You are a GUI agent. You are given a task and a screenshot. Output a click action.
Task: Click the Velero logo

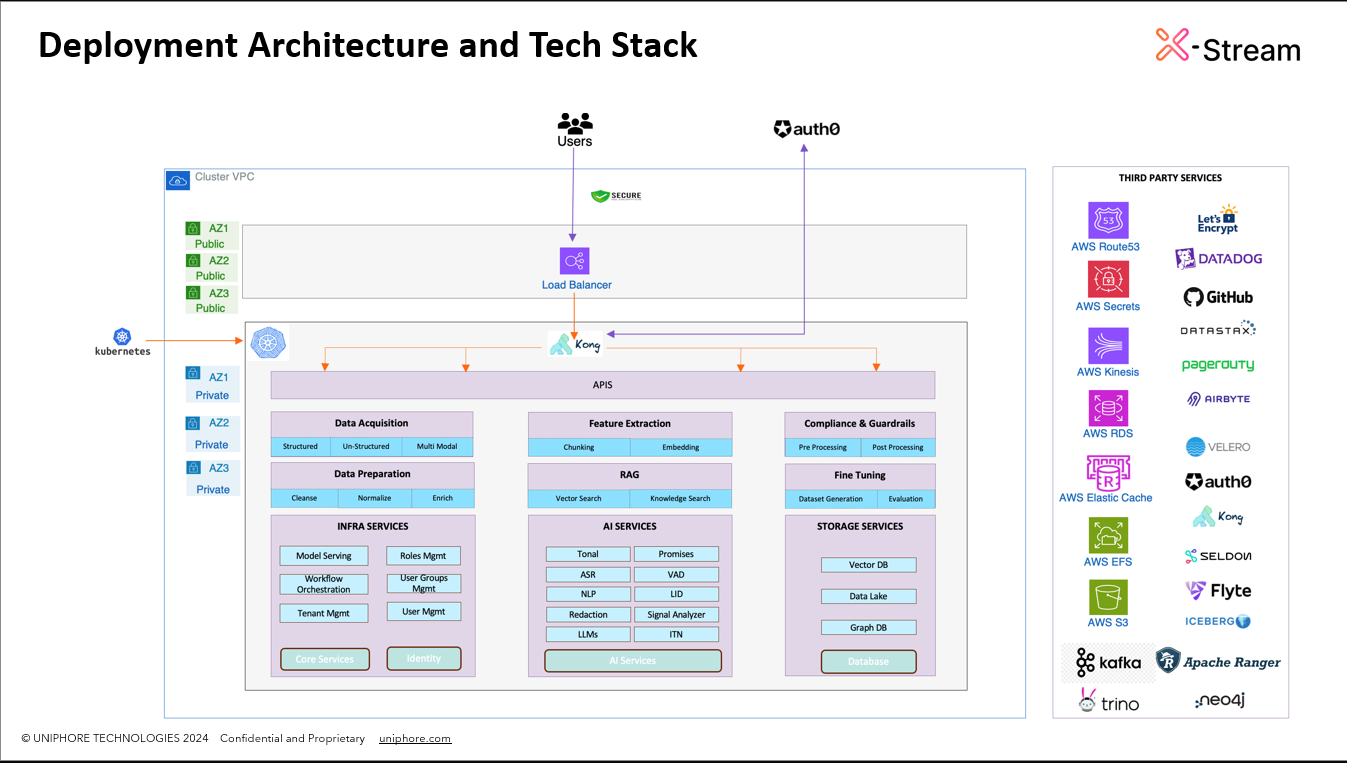point(1218,447)
